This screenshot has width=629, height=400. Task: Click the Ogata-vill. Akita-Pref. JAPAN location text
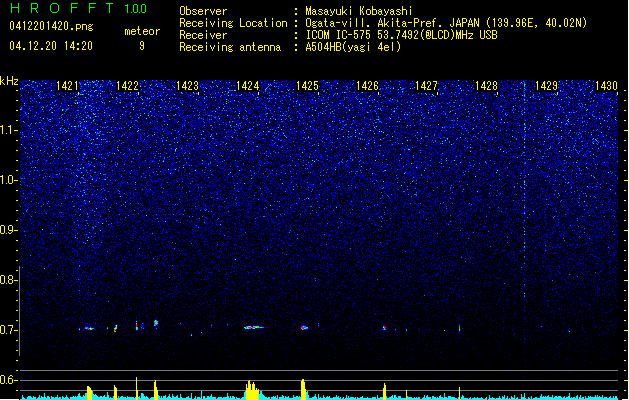446,23
